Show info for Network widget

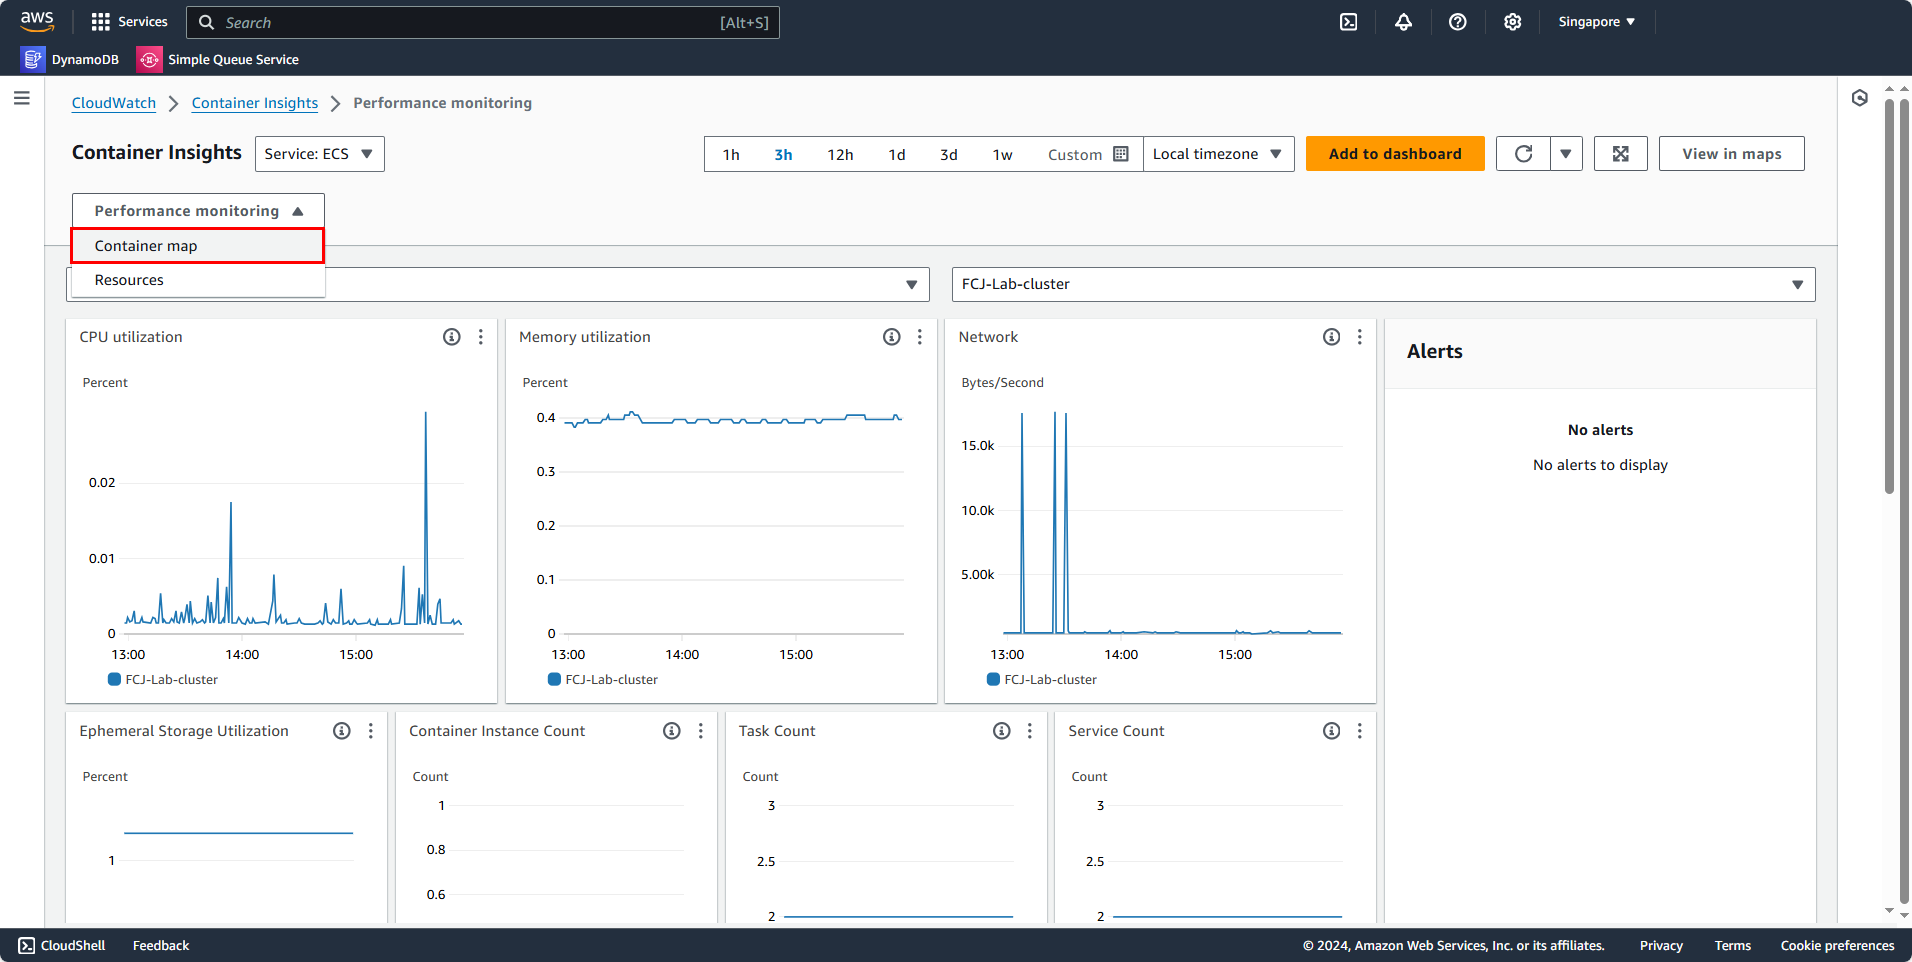[1332, 337]
